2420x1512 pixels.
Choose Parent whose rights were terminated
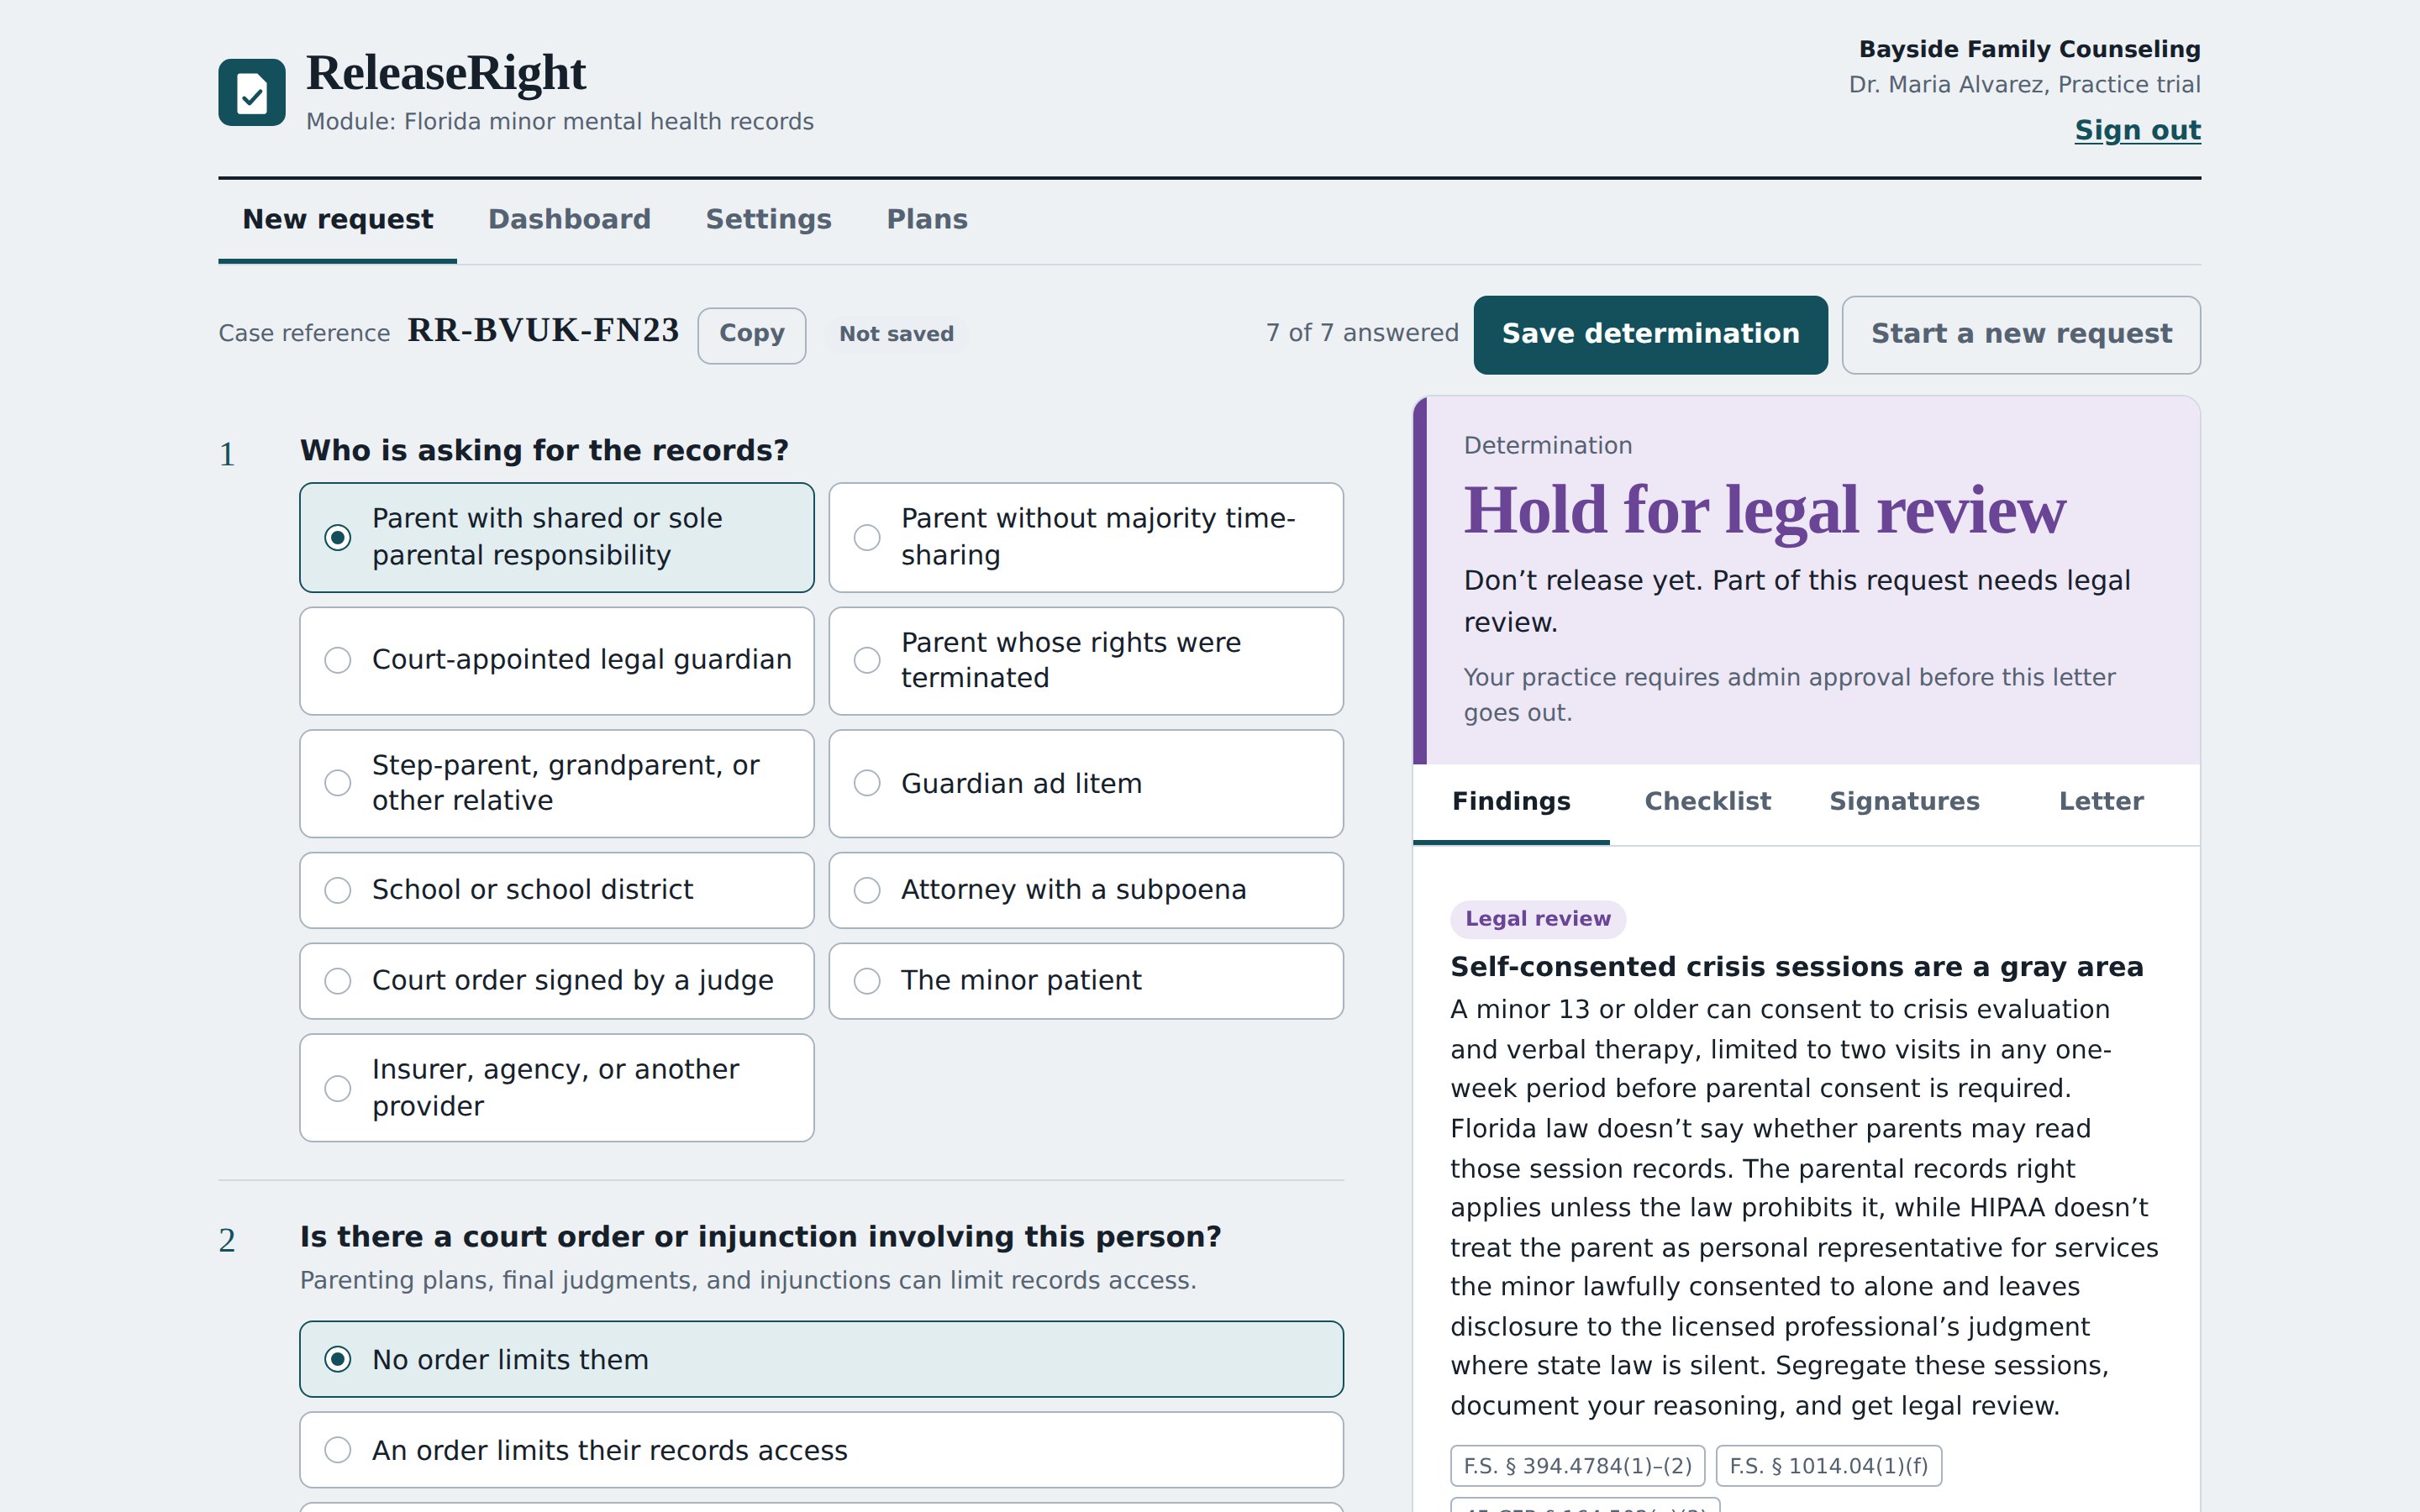[1086, 660]
